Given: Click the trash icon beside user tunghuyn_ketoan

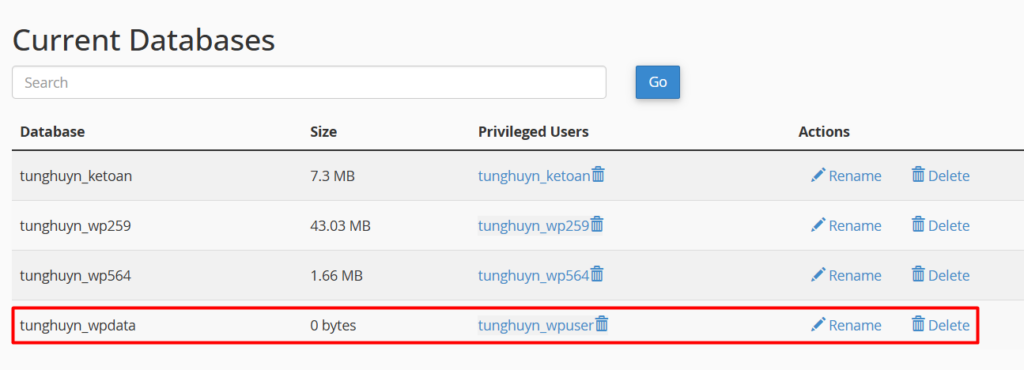Looking at the screenshot, I should 598,175.
